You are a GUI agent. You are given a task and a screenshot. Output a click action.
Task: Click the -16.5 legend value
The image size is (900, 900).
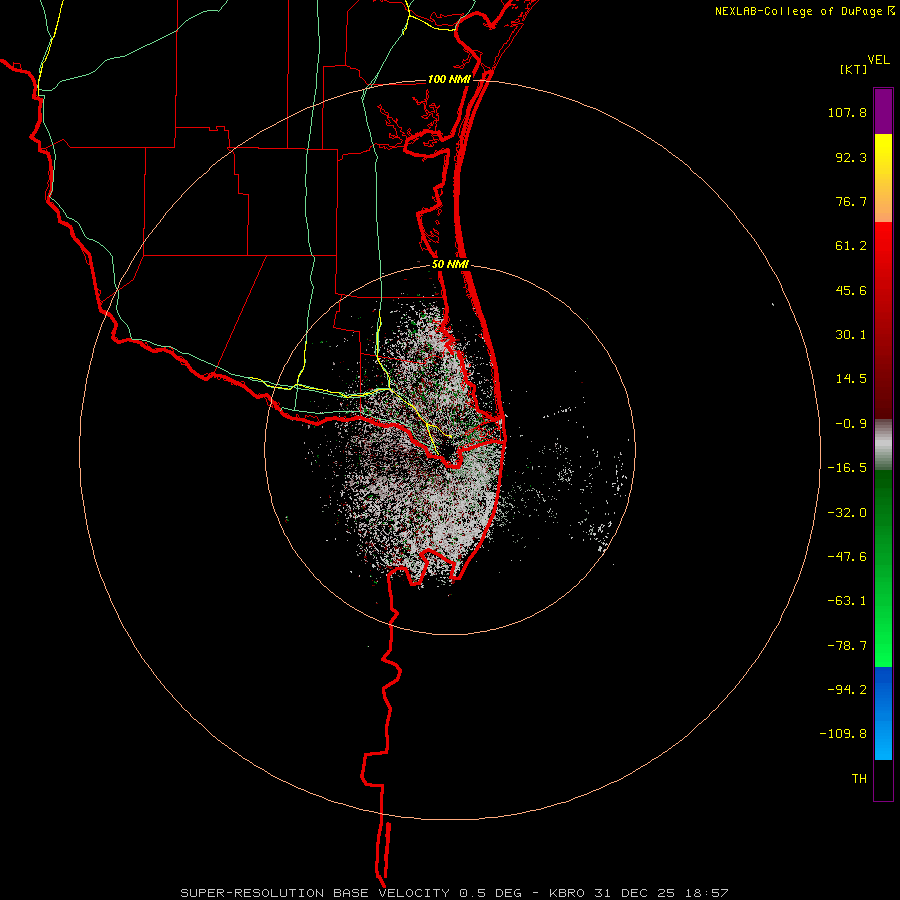click(x=847, y=468)
